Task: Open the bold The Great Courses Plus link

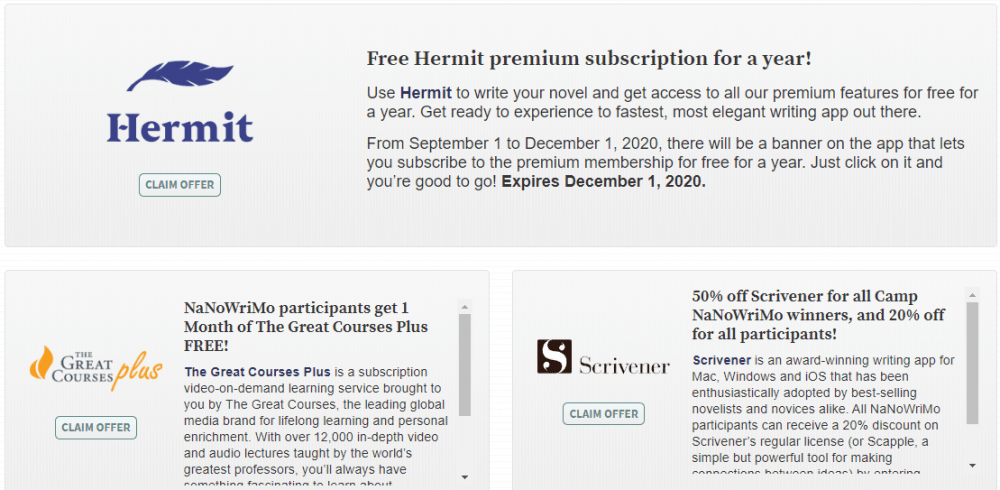Action: (246, 372)
